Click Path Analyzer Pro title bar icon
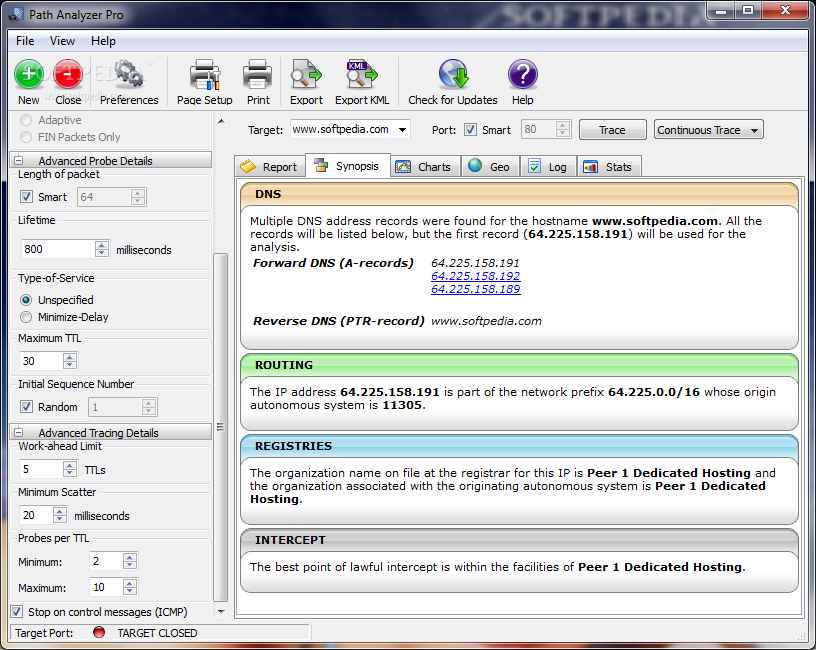This screenshot has width=816, height=650. (16, 15)
